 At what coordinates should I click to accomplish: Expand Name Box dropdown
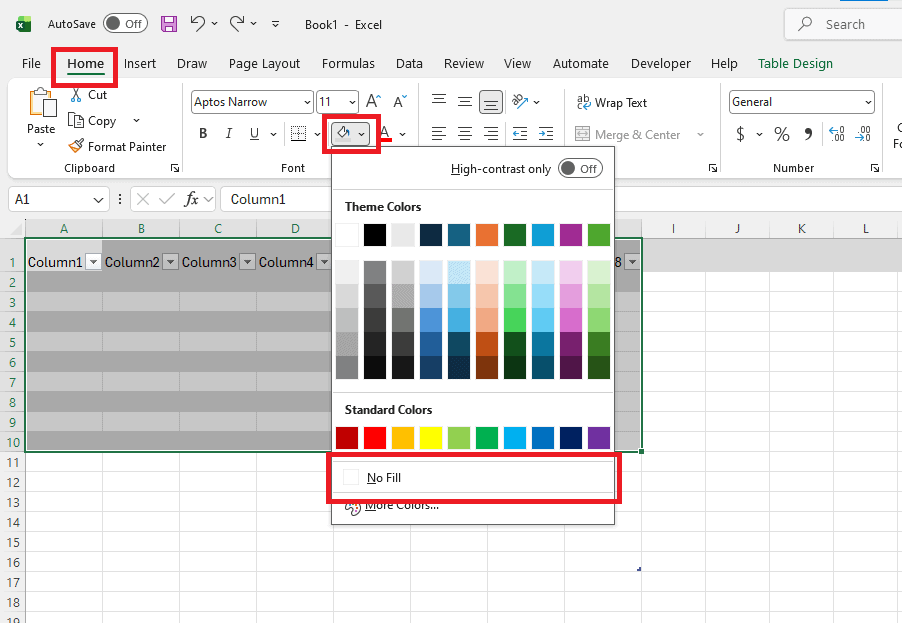pyautogui.click(x=98, y=200)
